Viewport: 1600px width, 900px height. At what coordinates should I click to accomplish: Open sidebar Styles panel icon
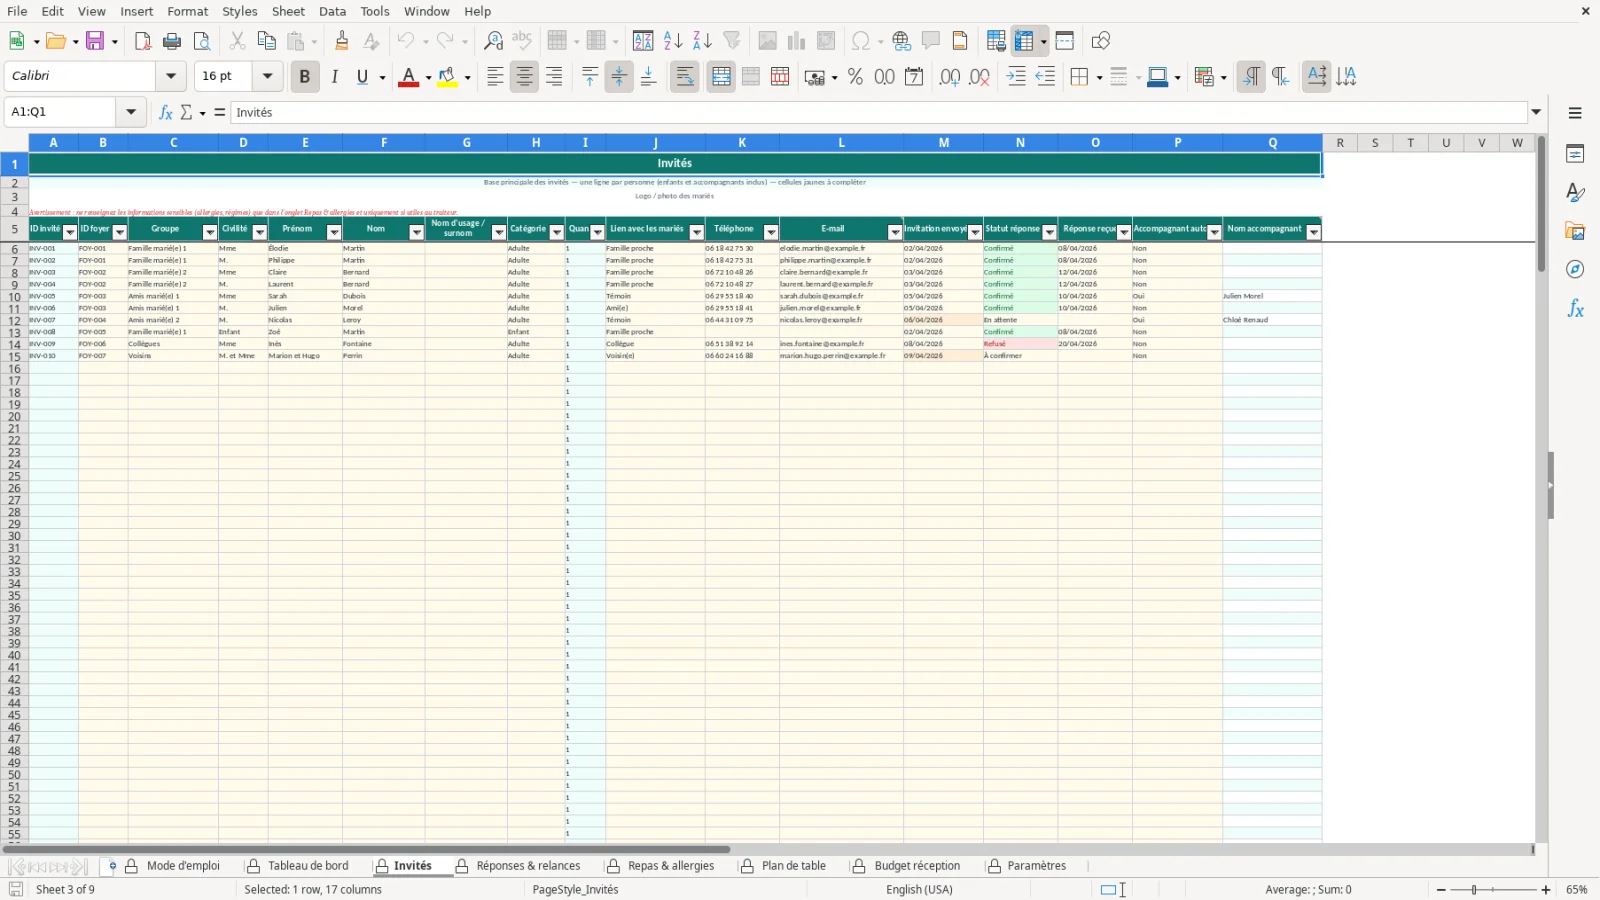pos(1575,192)
